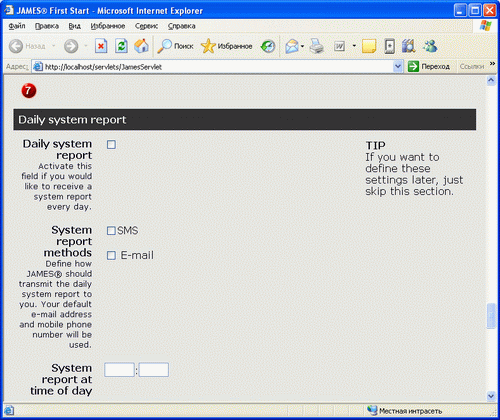500x420 pixels.
Task: Expand the address bar dropdown arrow
Action: tap(397, 67)
